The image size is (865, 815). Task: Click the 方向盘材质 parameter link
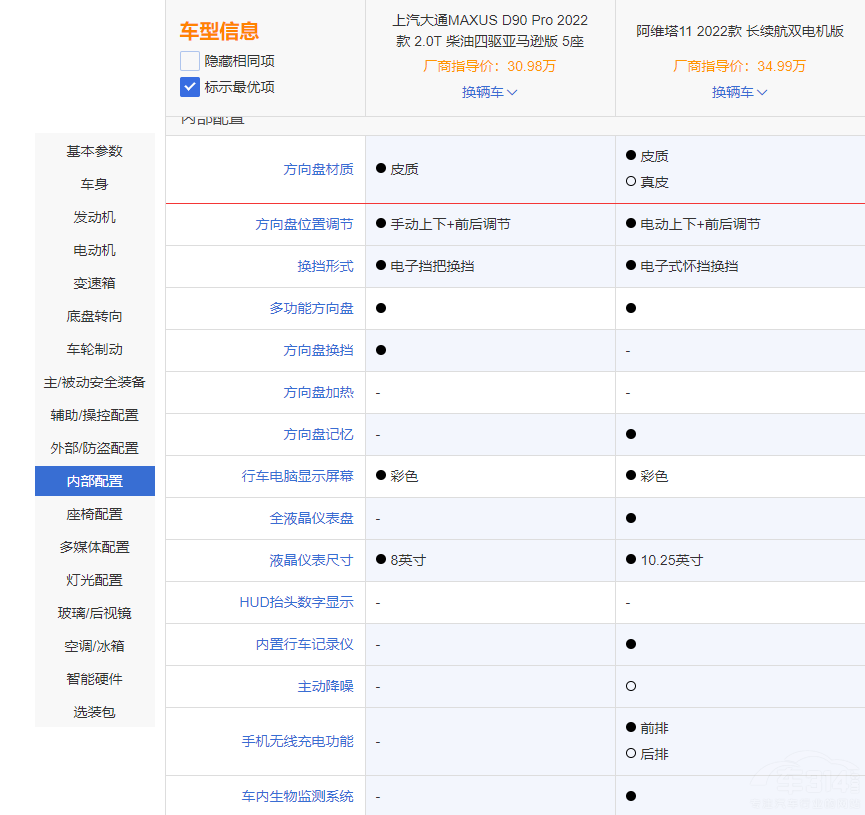point(318,169)
